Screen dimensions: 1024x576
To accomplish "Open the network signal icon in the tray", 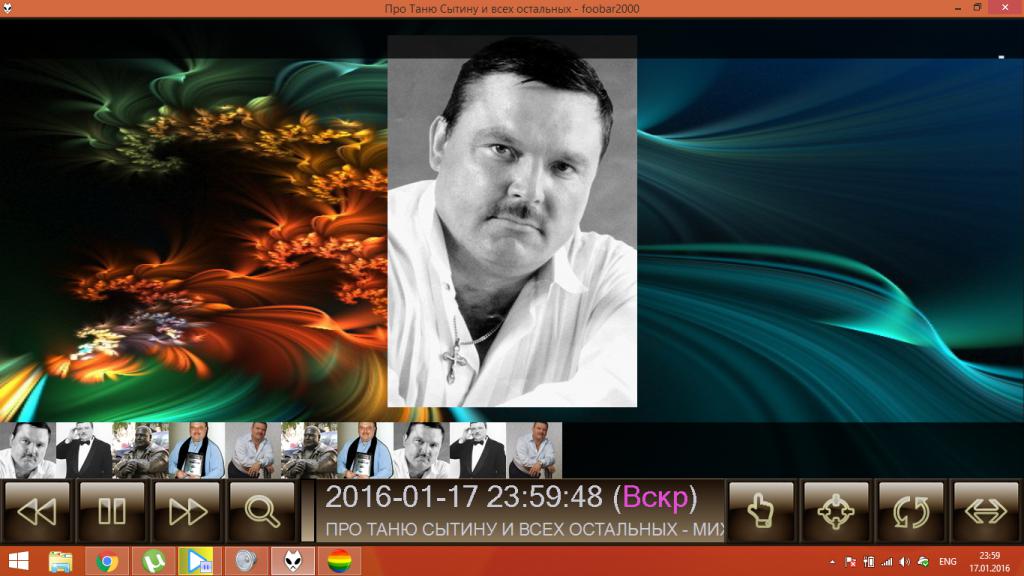I will click(887, 562).
